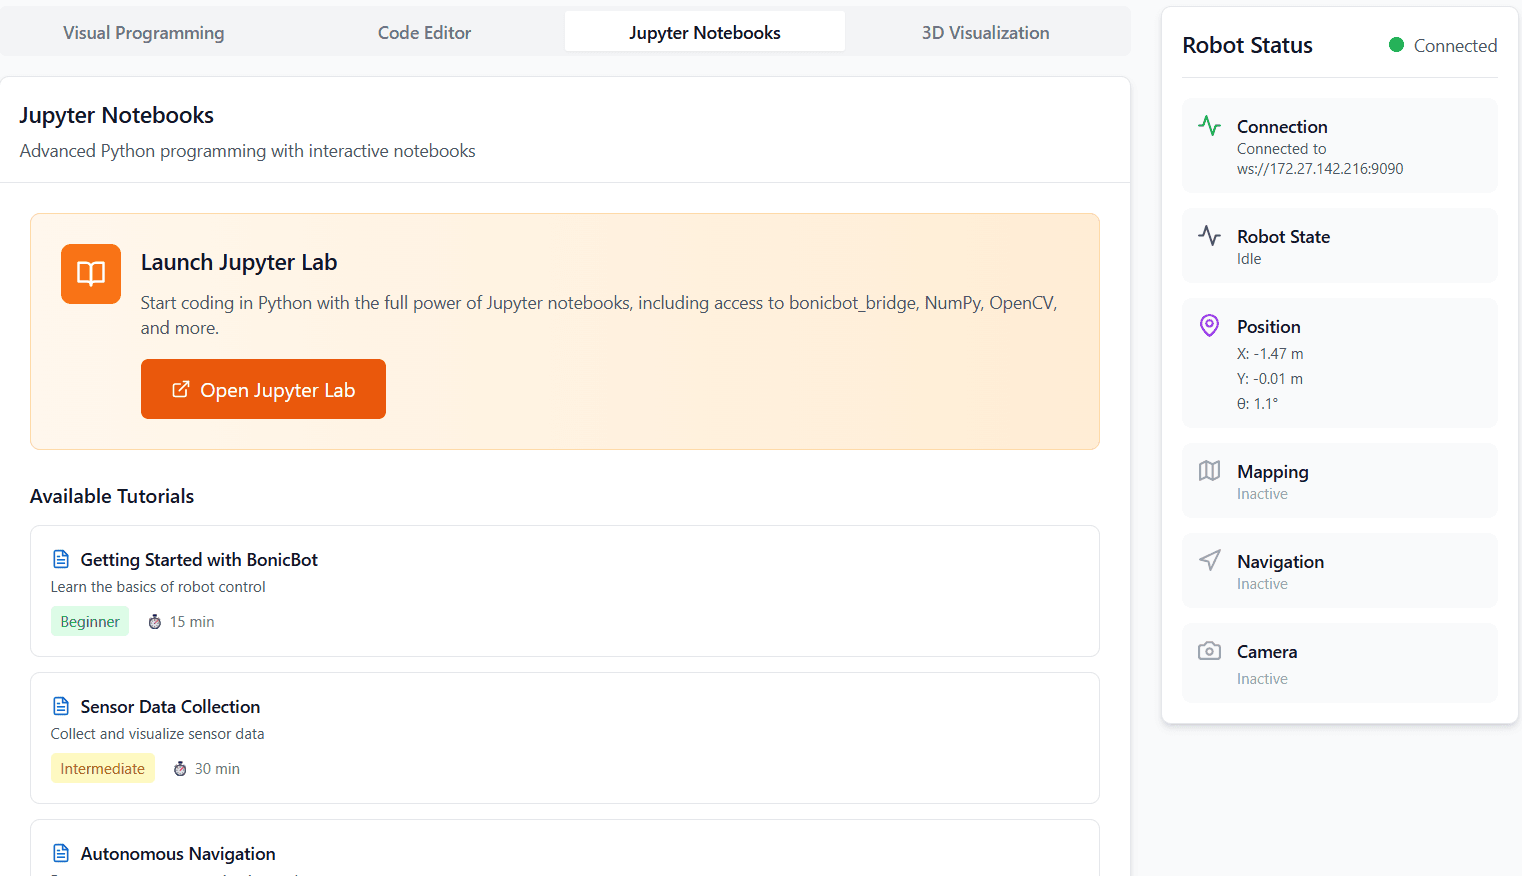Click the document icon for Getting Started with BonicBot

point(60,559)
